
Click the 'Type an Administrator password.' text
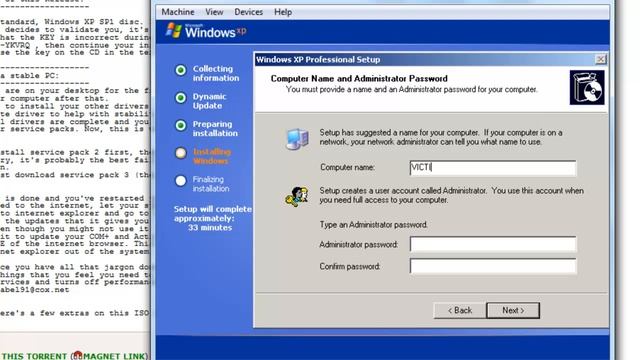[373, 224]
